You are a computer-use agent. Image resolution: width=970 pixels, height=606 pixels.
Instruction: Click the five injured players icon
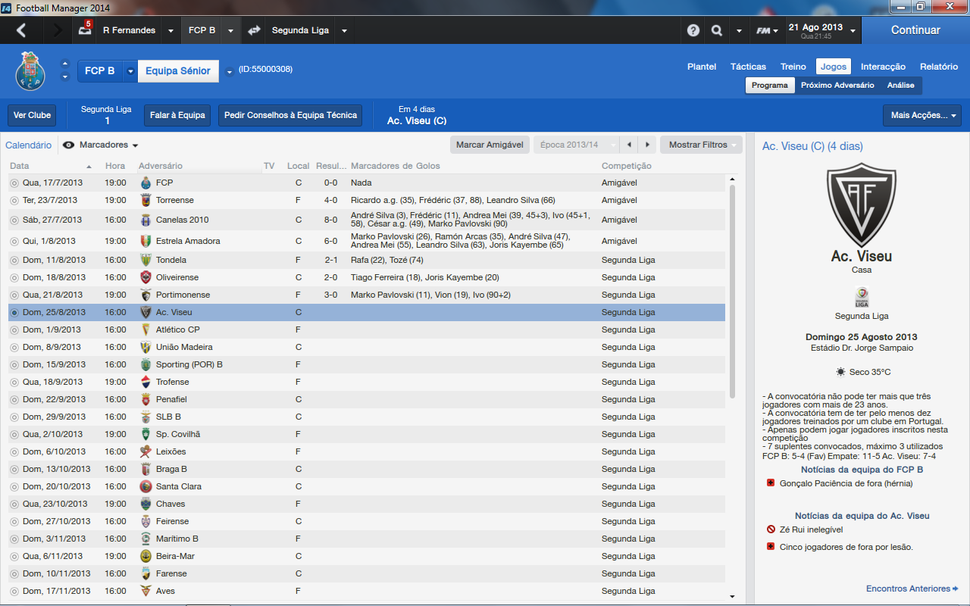coord(770,547)
